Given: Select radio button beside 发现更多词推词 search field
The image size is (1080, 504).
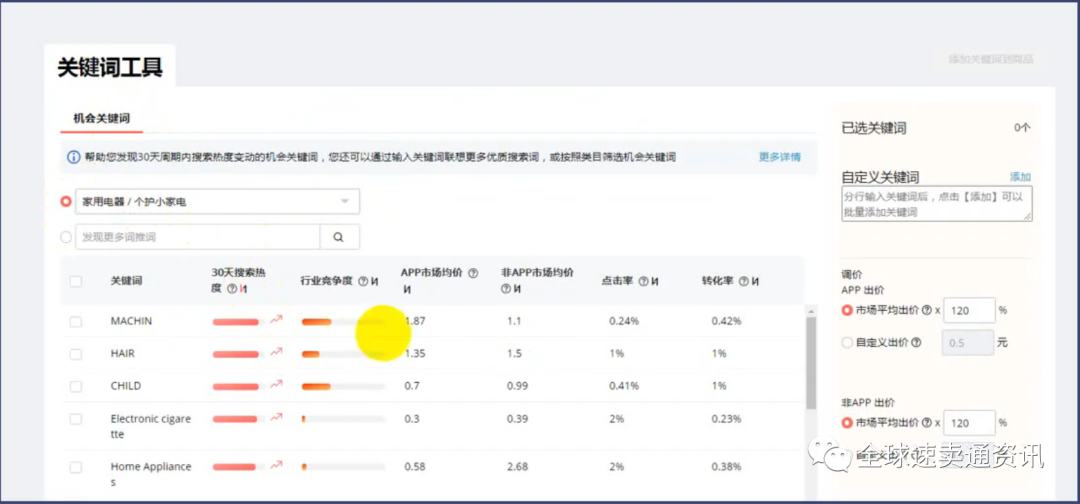Looking at the screenshot, I should click(x=66, y=237).
